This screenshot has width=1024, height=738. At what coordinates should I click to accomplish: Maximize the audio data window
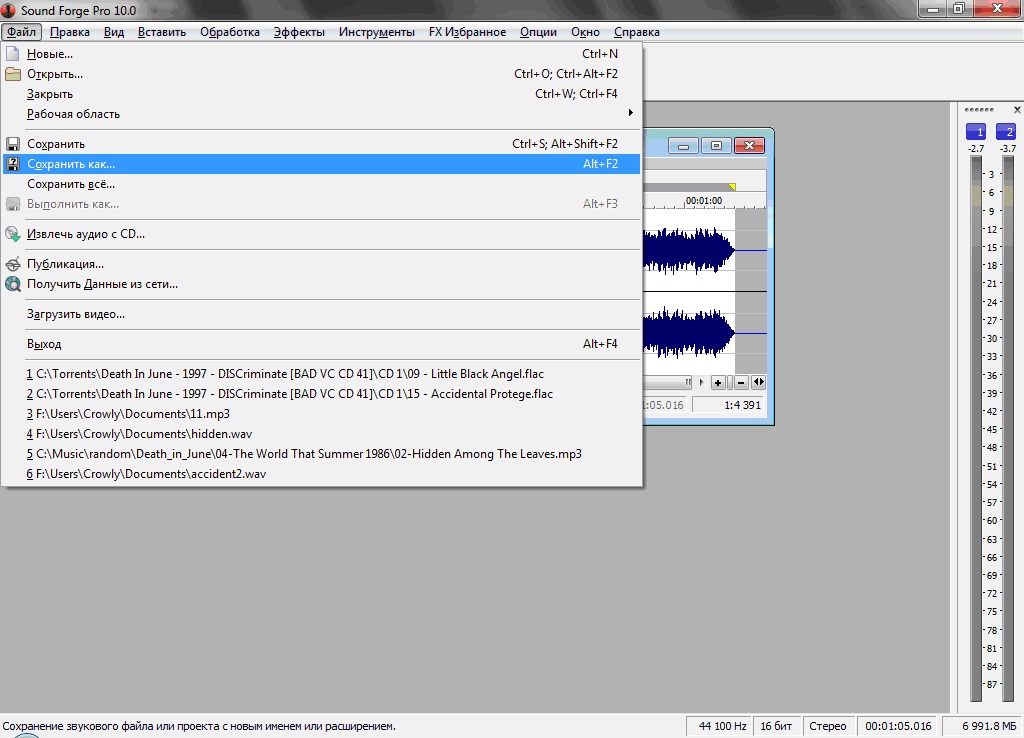pos(716,146)
